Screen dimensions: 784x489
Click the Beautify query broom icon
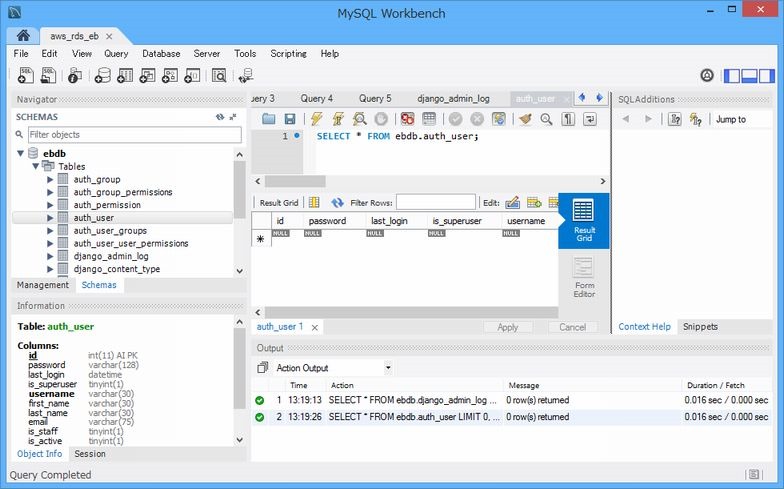[525, 119]
